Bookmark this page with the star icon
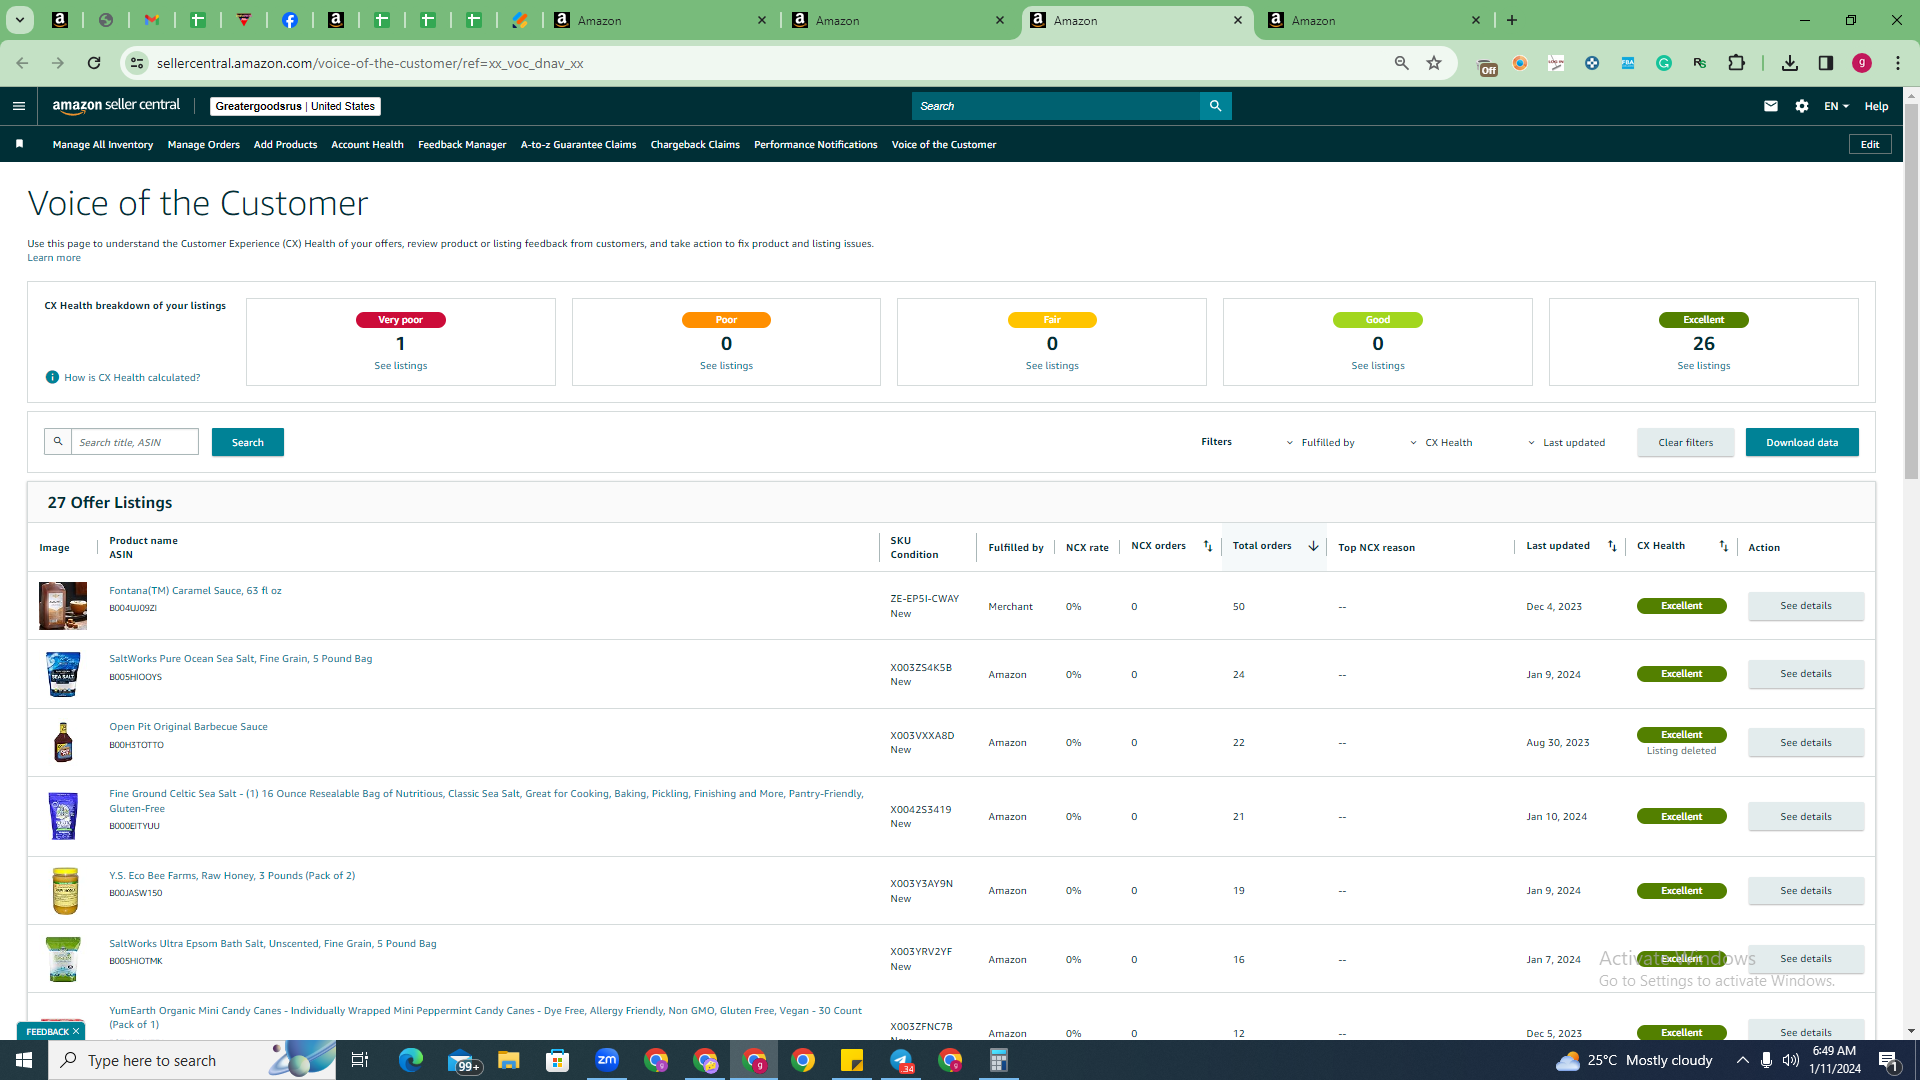Screen dimensions: 1920x1080 pyautogui.click(x=1434, y=63)
